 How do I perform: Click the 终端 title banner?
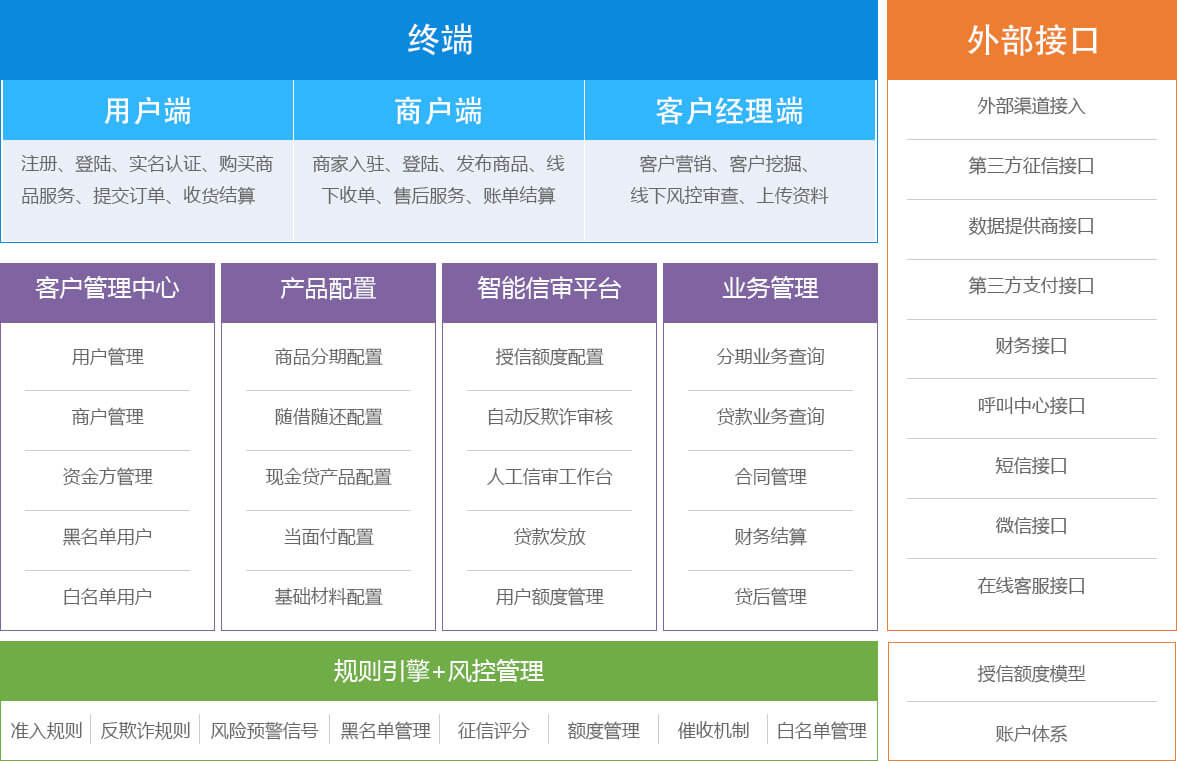point(439,40)
